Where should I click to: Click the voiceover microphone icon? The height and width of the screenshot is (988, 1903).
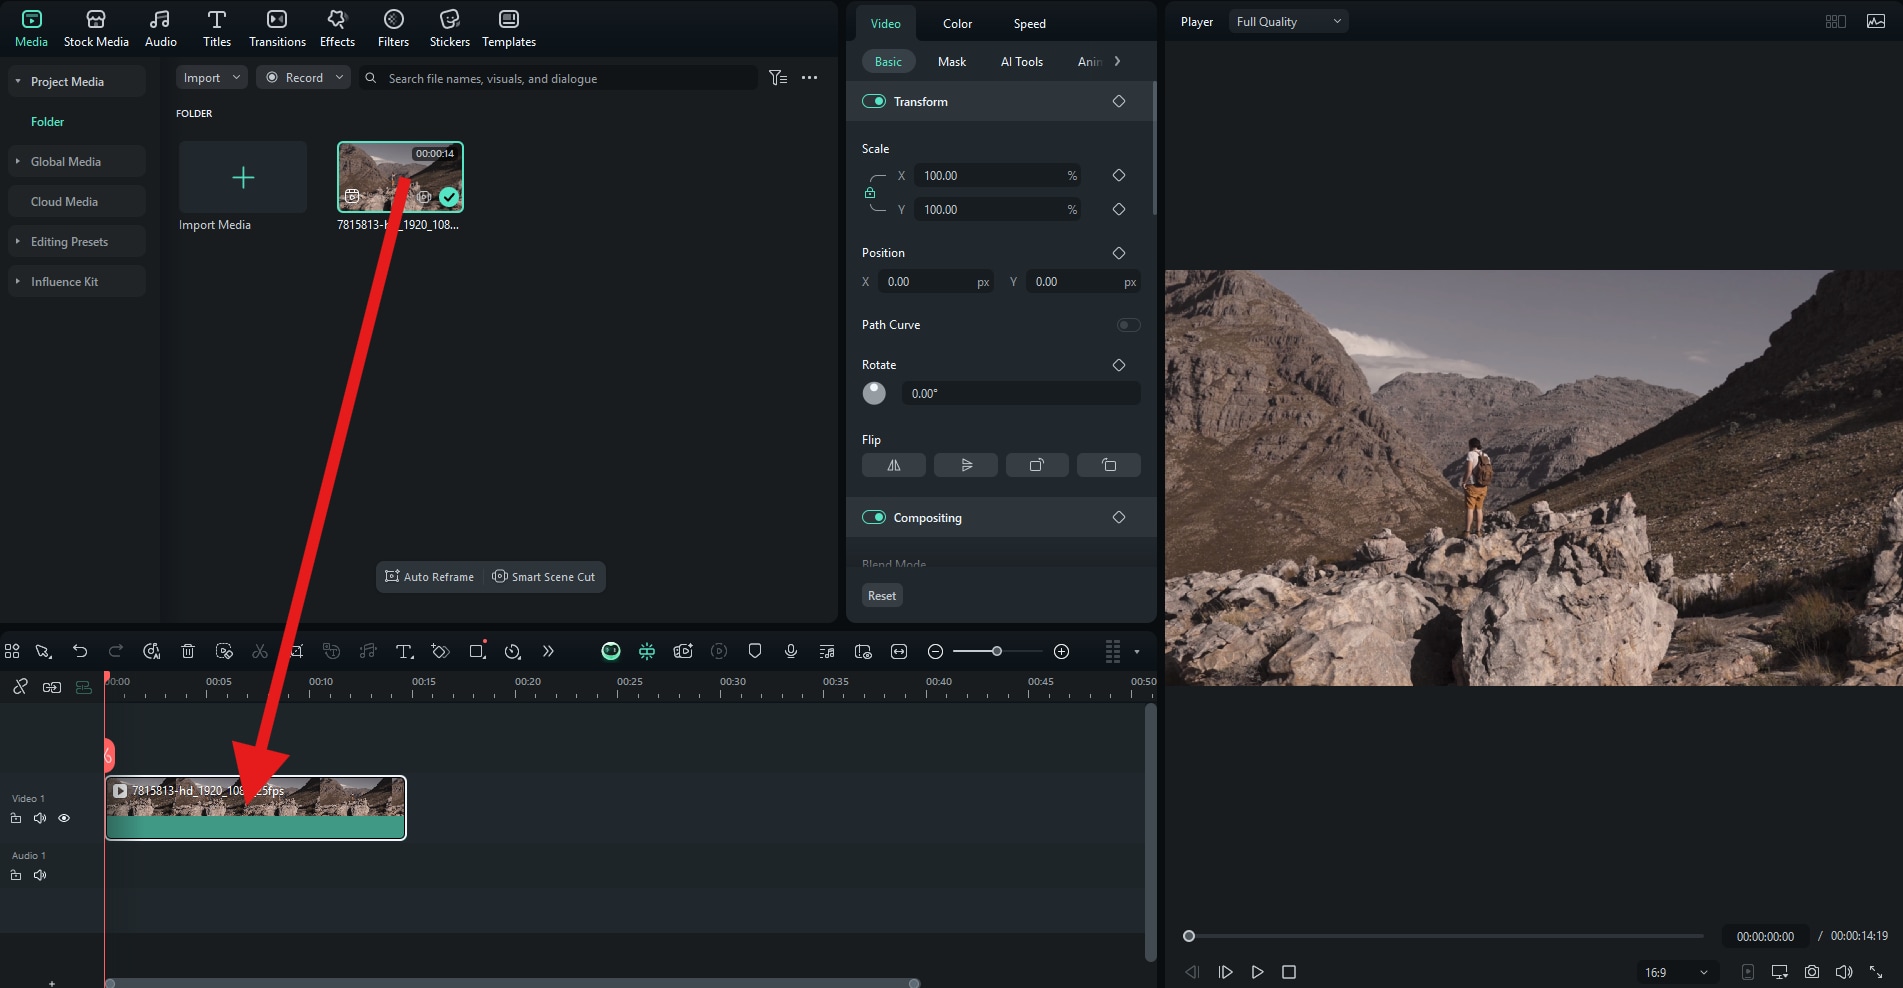pyautogui.click(x=791, y=651)
